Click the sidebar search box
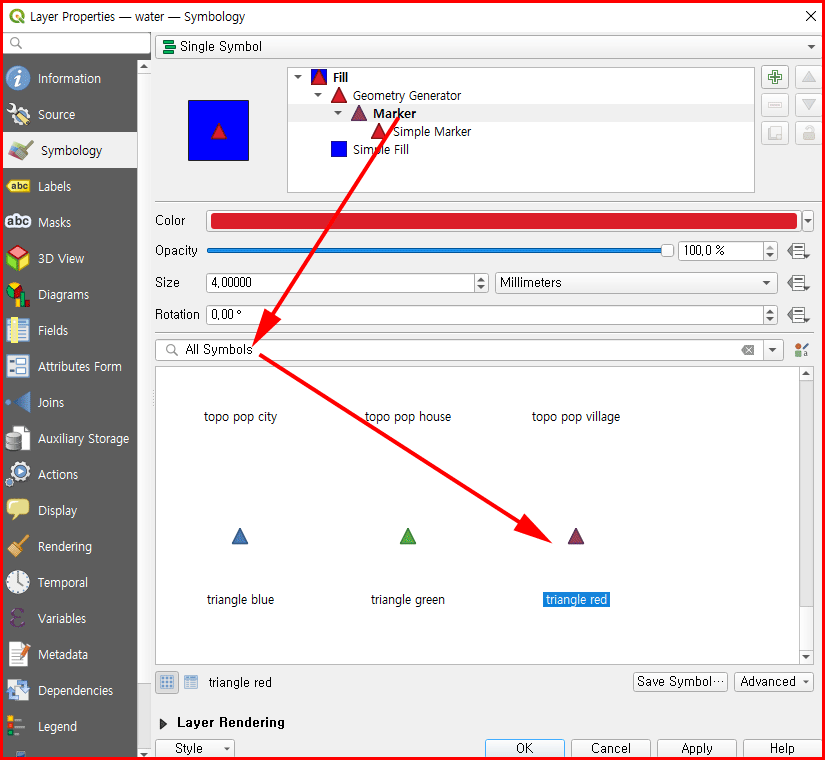The image size is (825, 760). point(77,43)
